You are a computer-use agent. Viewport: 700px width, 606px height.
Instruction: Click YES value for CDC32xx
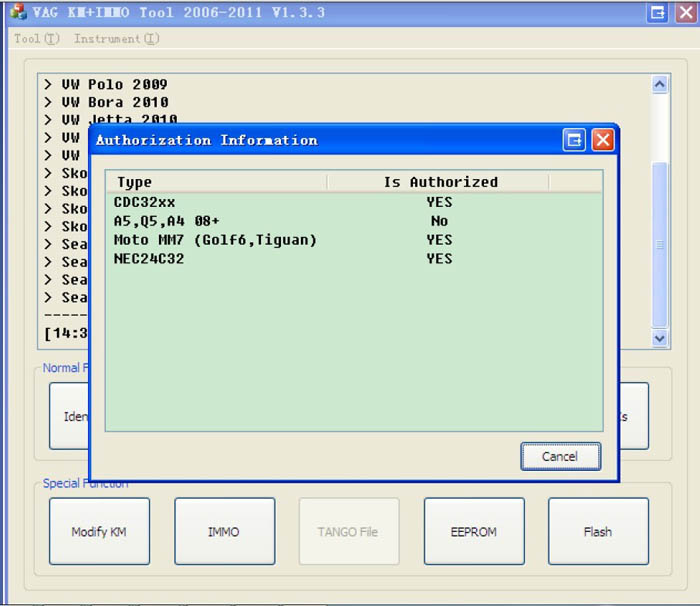point(439,202)
